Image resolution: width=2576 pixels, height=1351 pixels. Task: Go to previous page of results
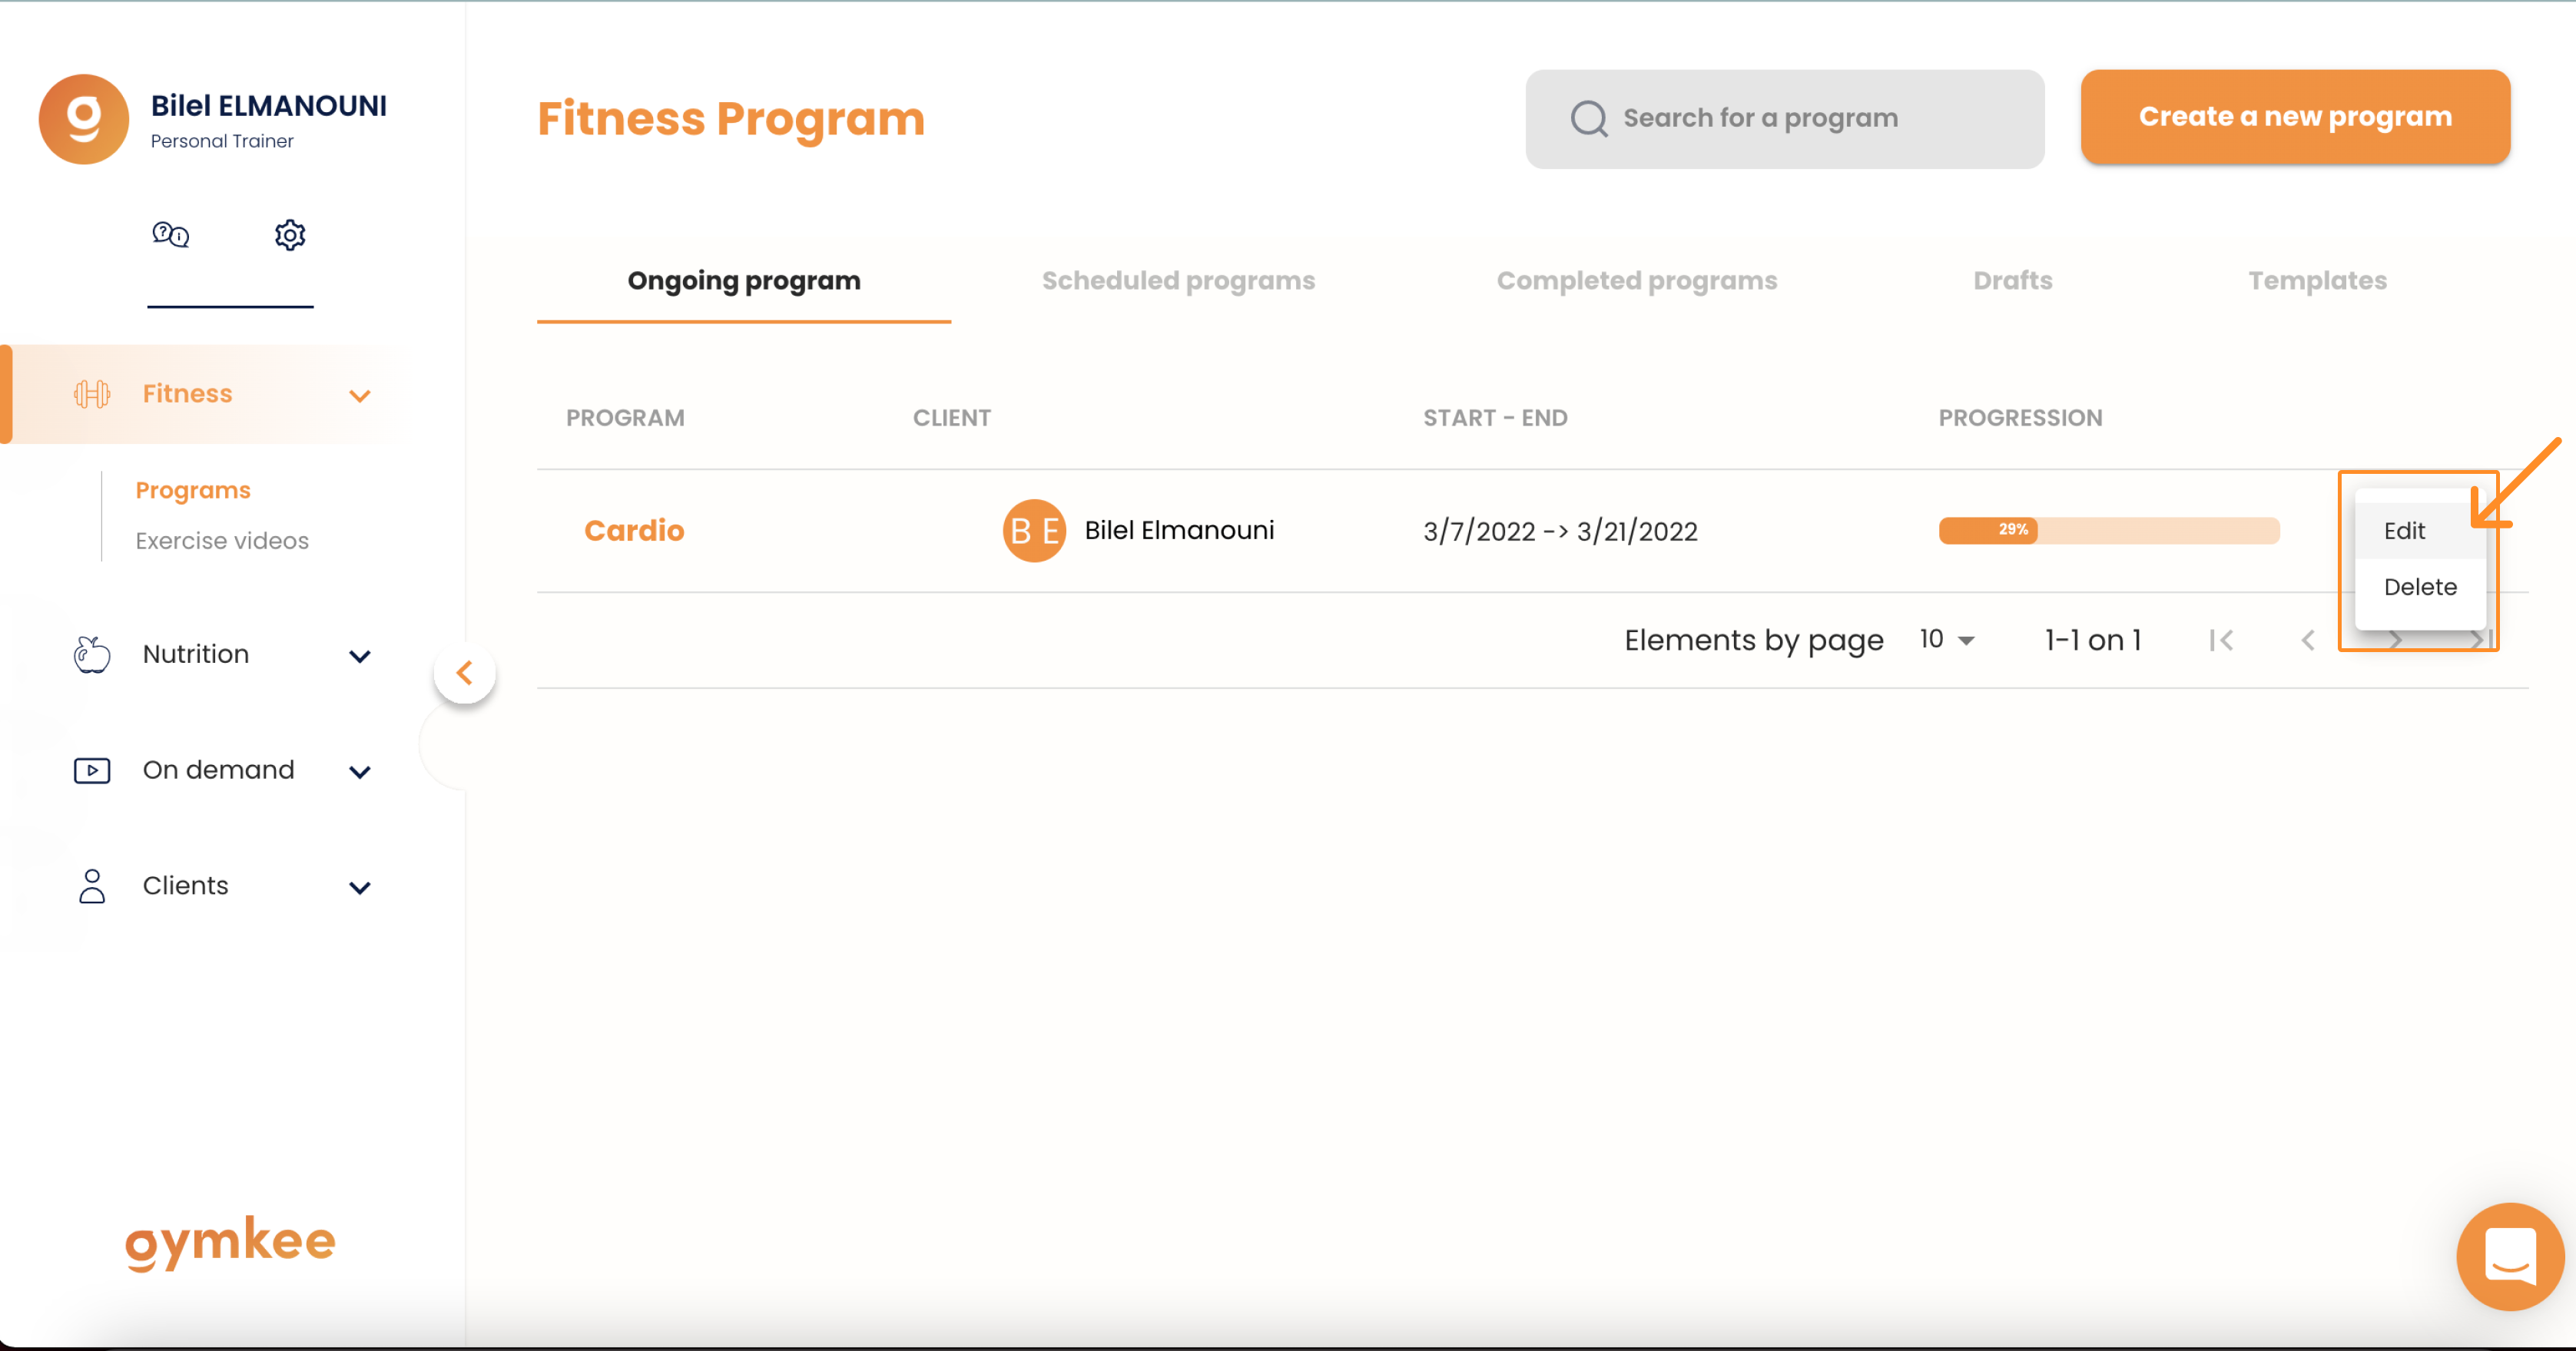pos(2308,640)
